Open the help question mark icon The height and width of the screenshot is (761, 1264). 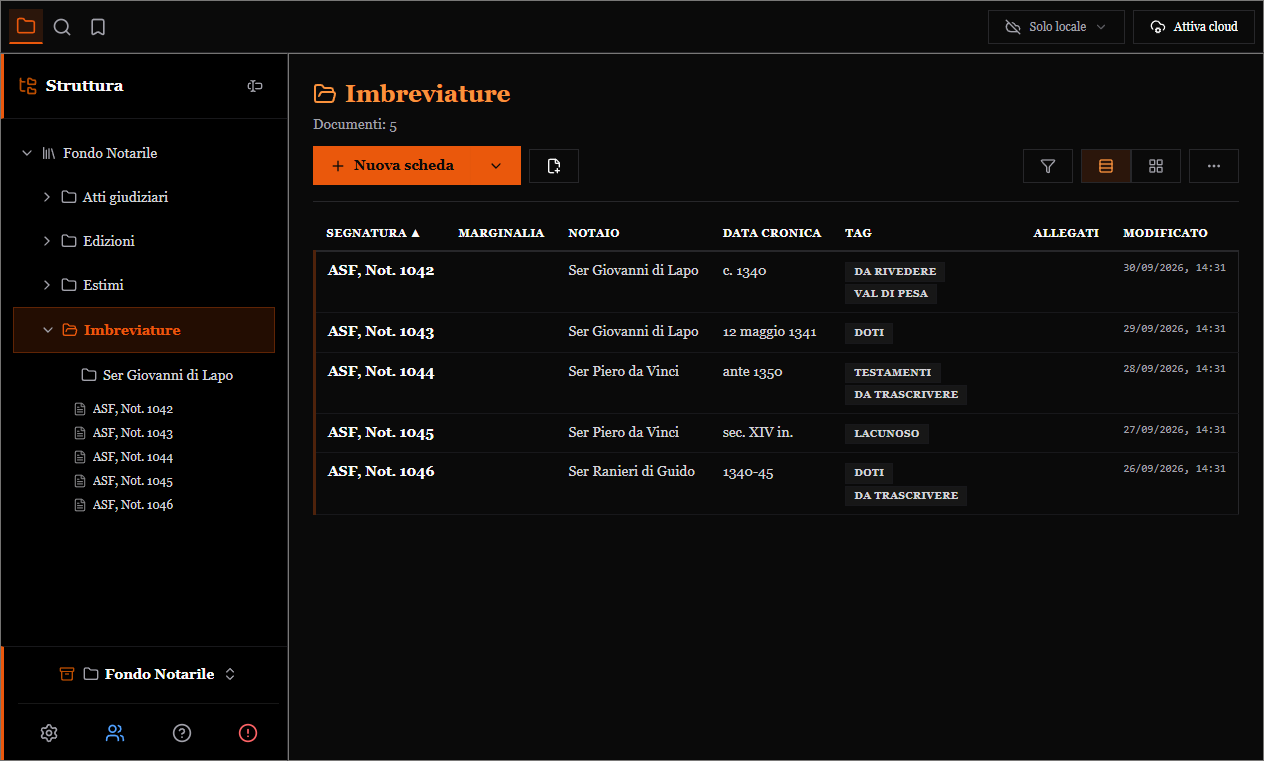(x=182, y=733)
